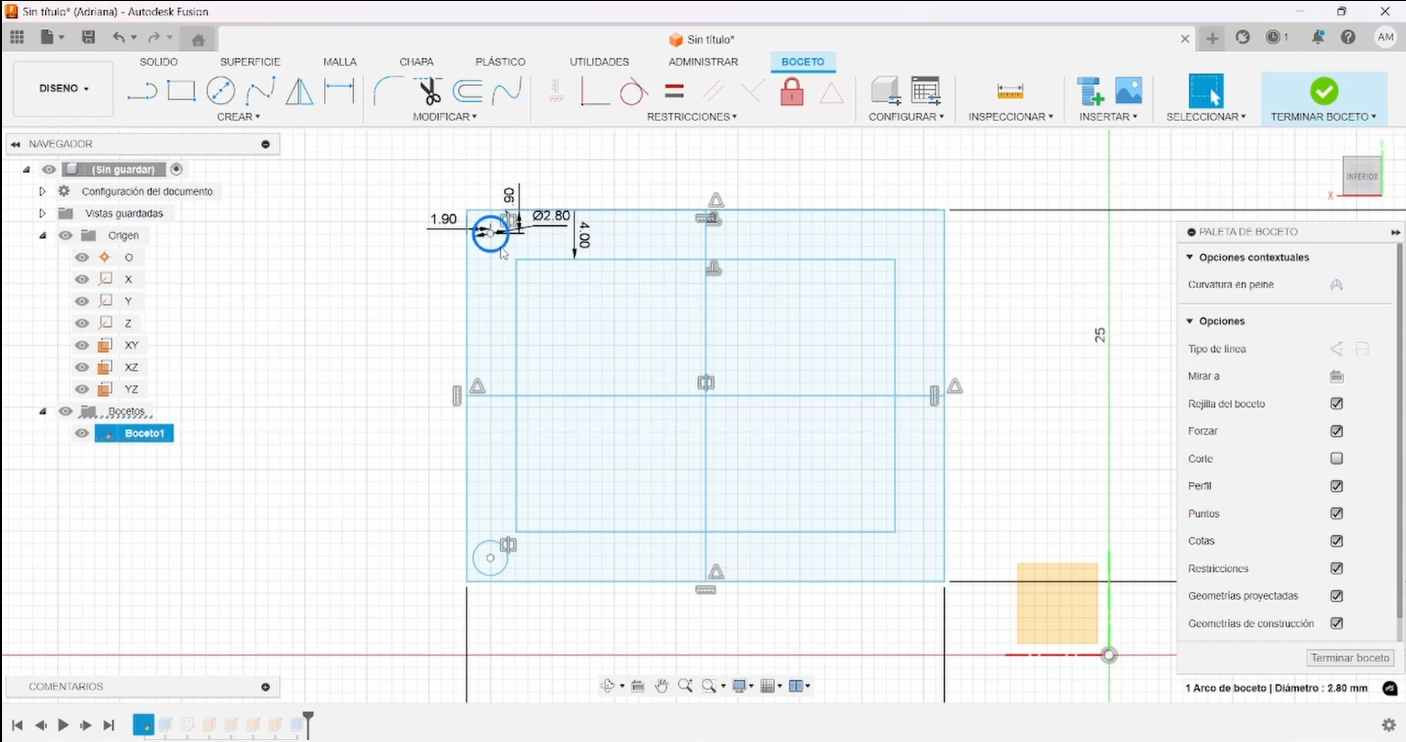Click the Window Select tool icon
This screenshot has width=1406, height=742.
point(1205,91)
